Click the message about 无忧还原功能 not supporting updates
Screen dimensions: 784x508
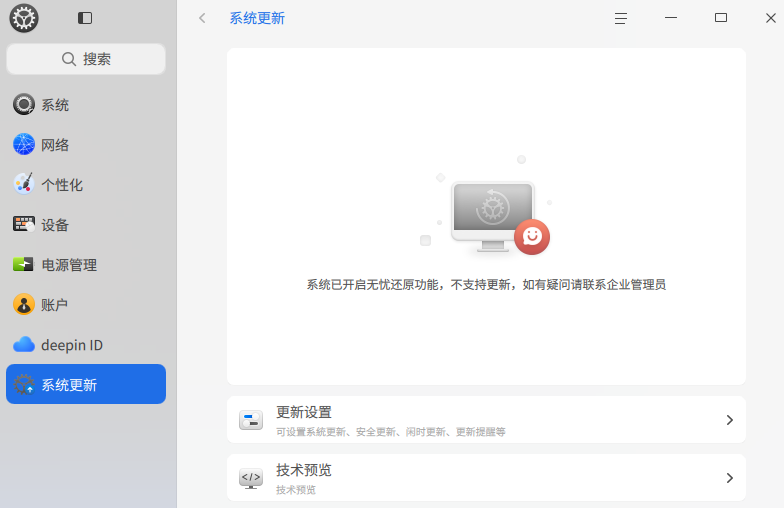click(x=486, y=284)
